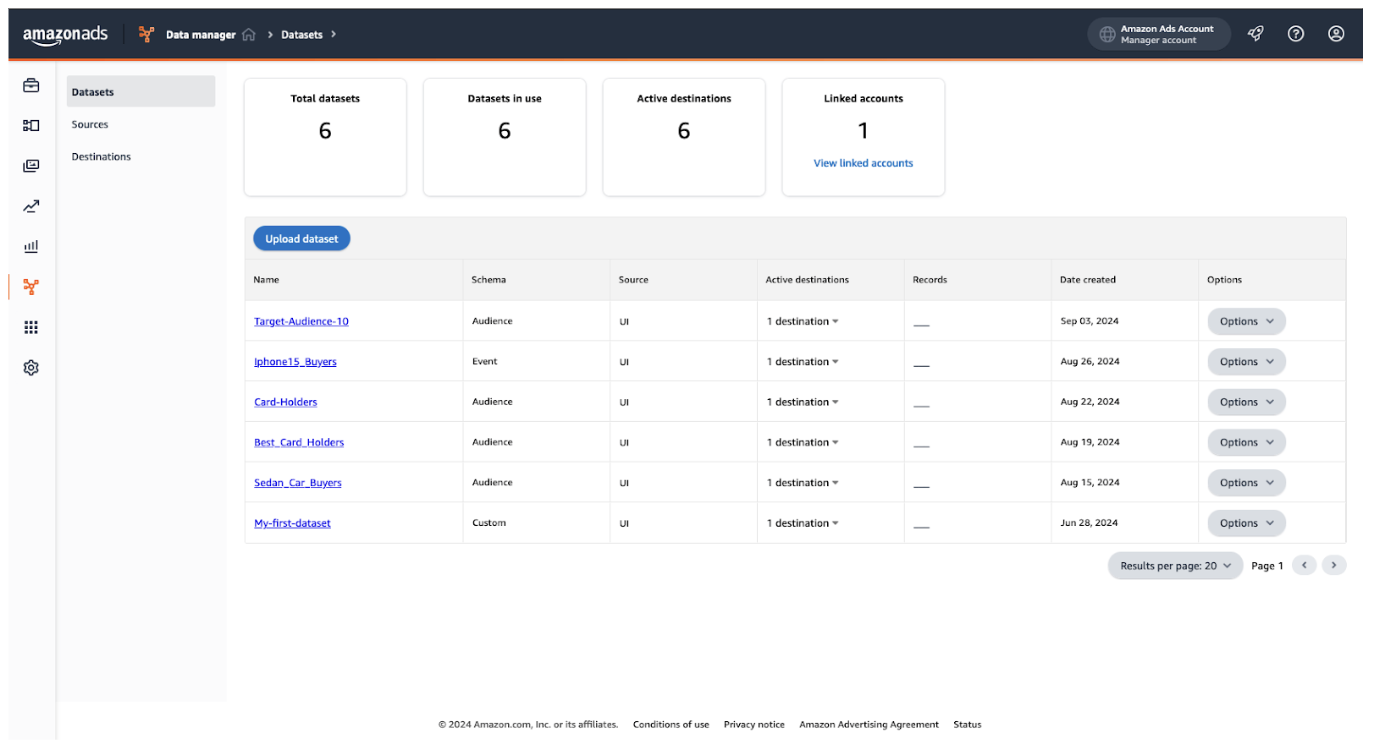Open the trending arrow icon in sidebar

(31, 206)
